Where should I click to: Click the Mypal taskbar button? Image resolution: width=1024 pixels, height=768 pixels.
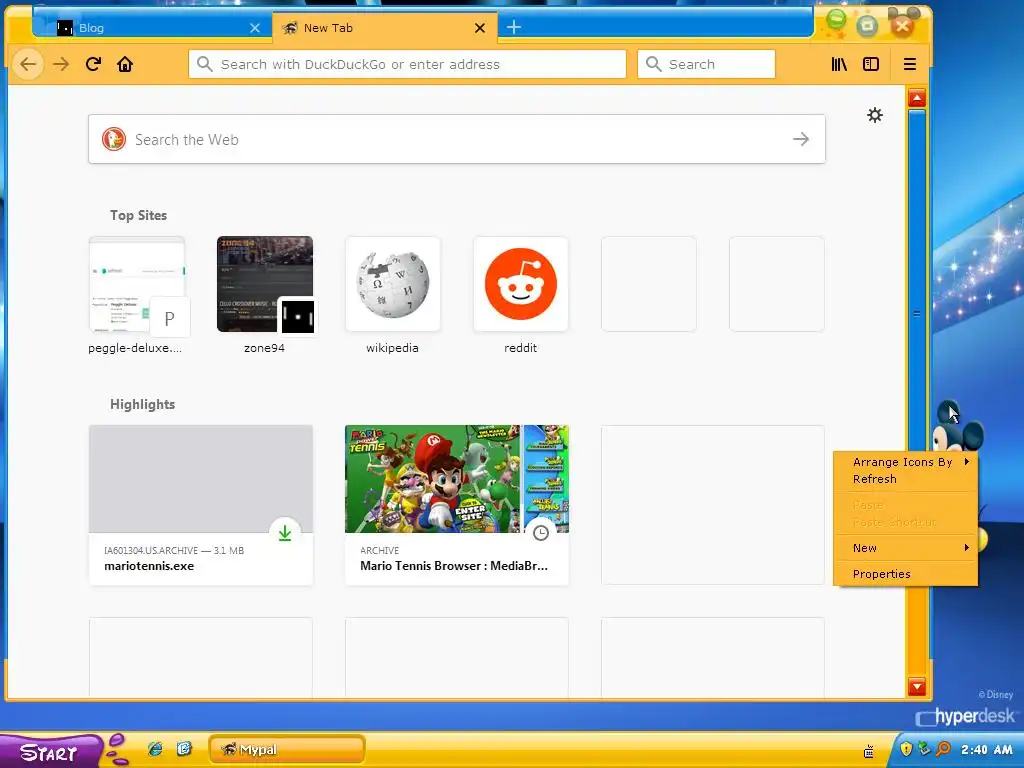coord(287,749)
